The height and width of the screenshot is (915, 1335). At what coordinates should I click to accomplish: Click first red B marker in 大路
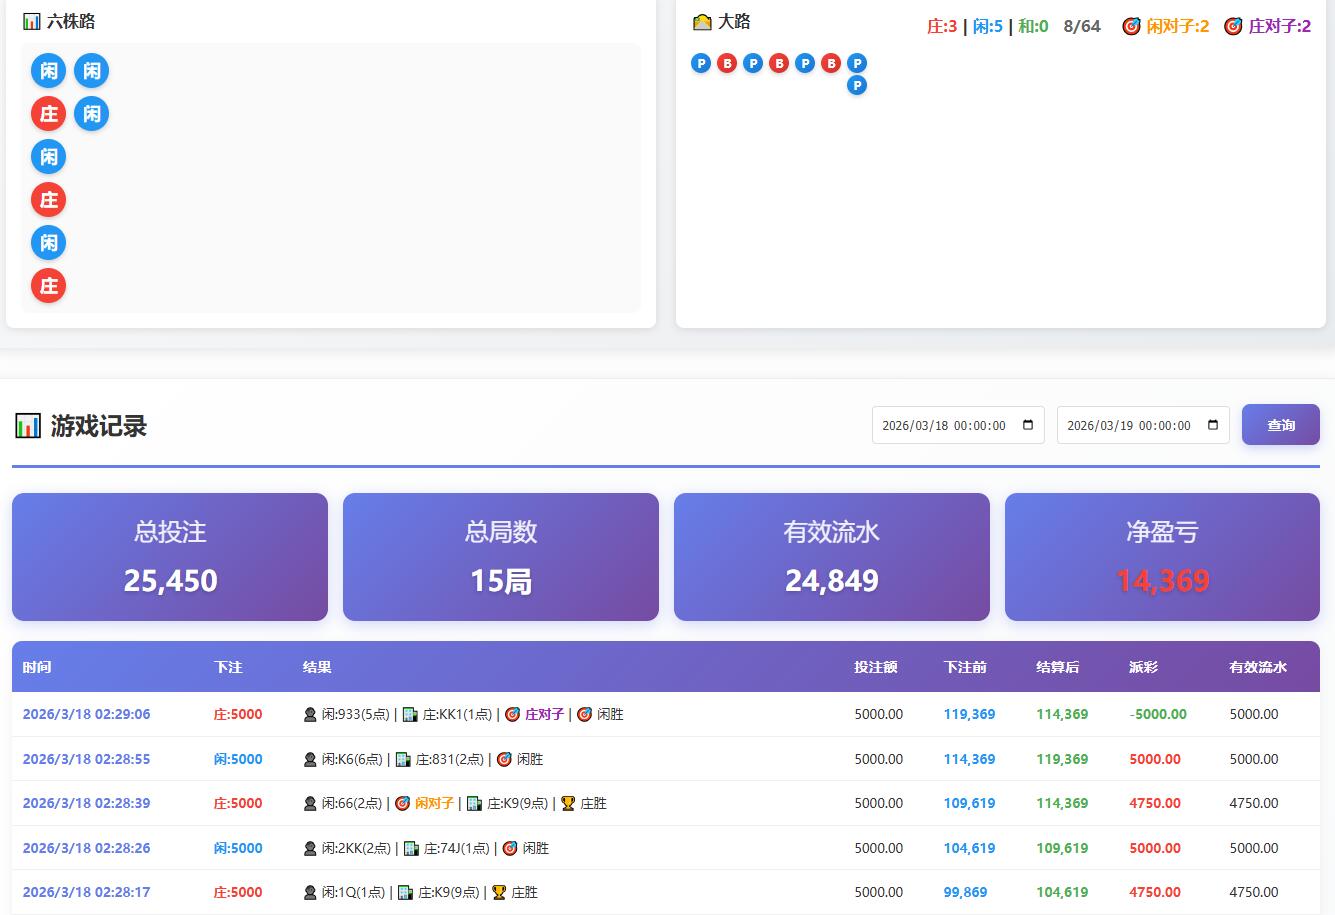tap(727, 64)
